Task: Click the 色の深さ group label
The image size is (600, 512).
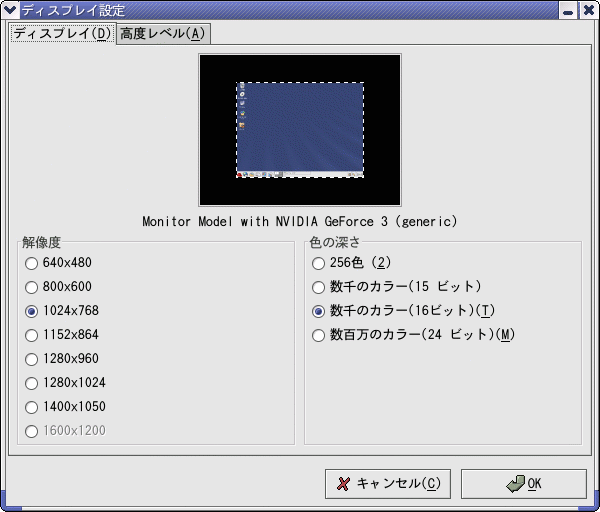Action: click(x=335, y=242)
